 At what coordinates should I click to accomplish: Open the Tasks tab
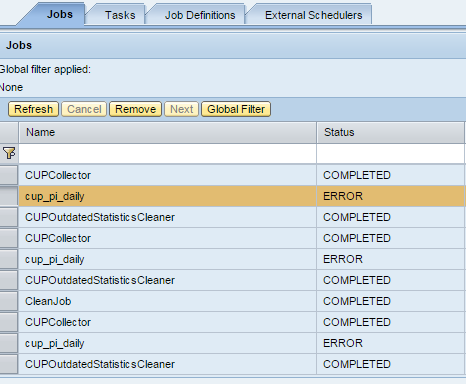[120, 15]
